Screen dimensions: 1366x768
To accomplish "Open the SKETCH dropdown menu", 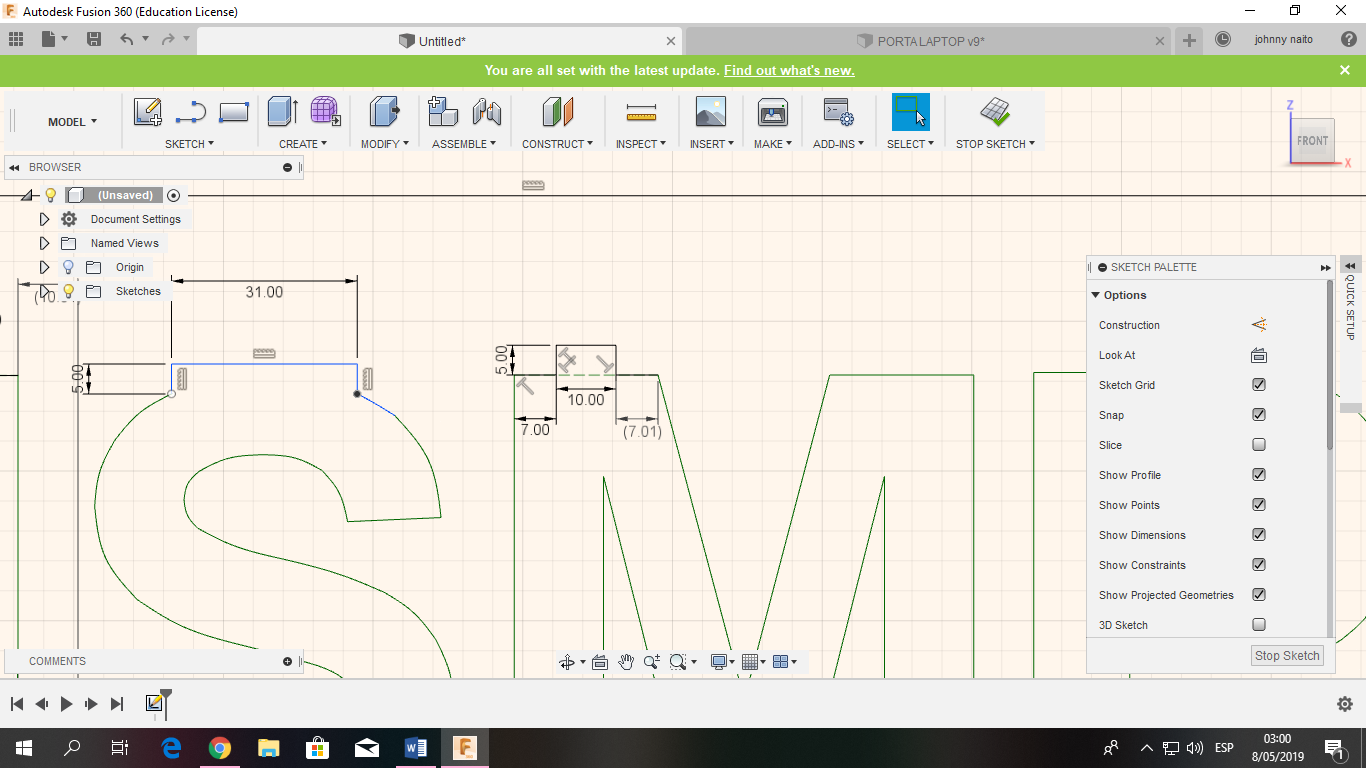I will [190, 144].
